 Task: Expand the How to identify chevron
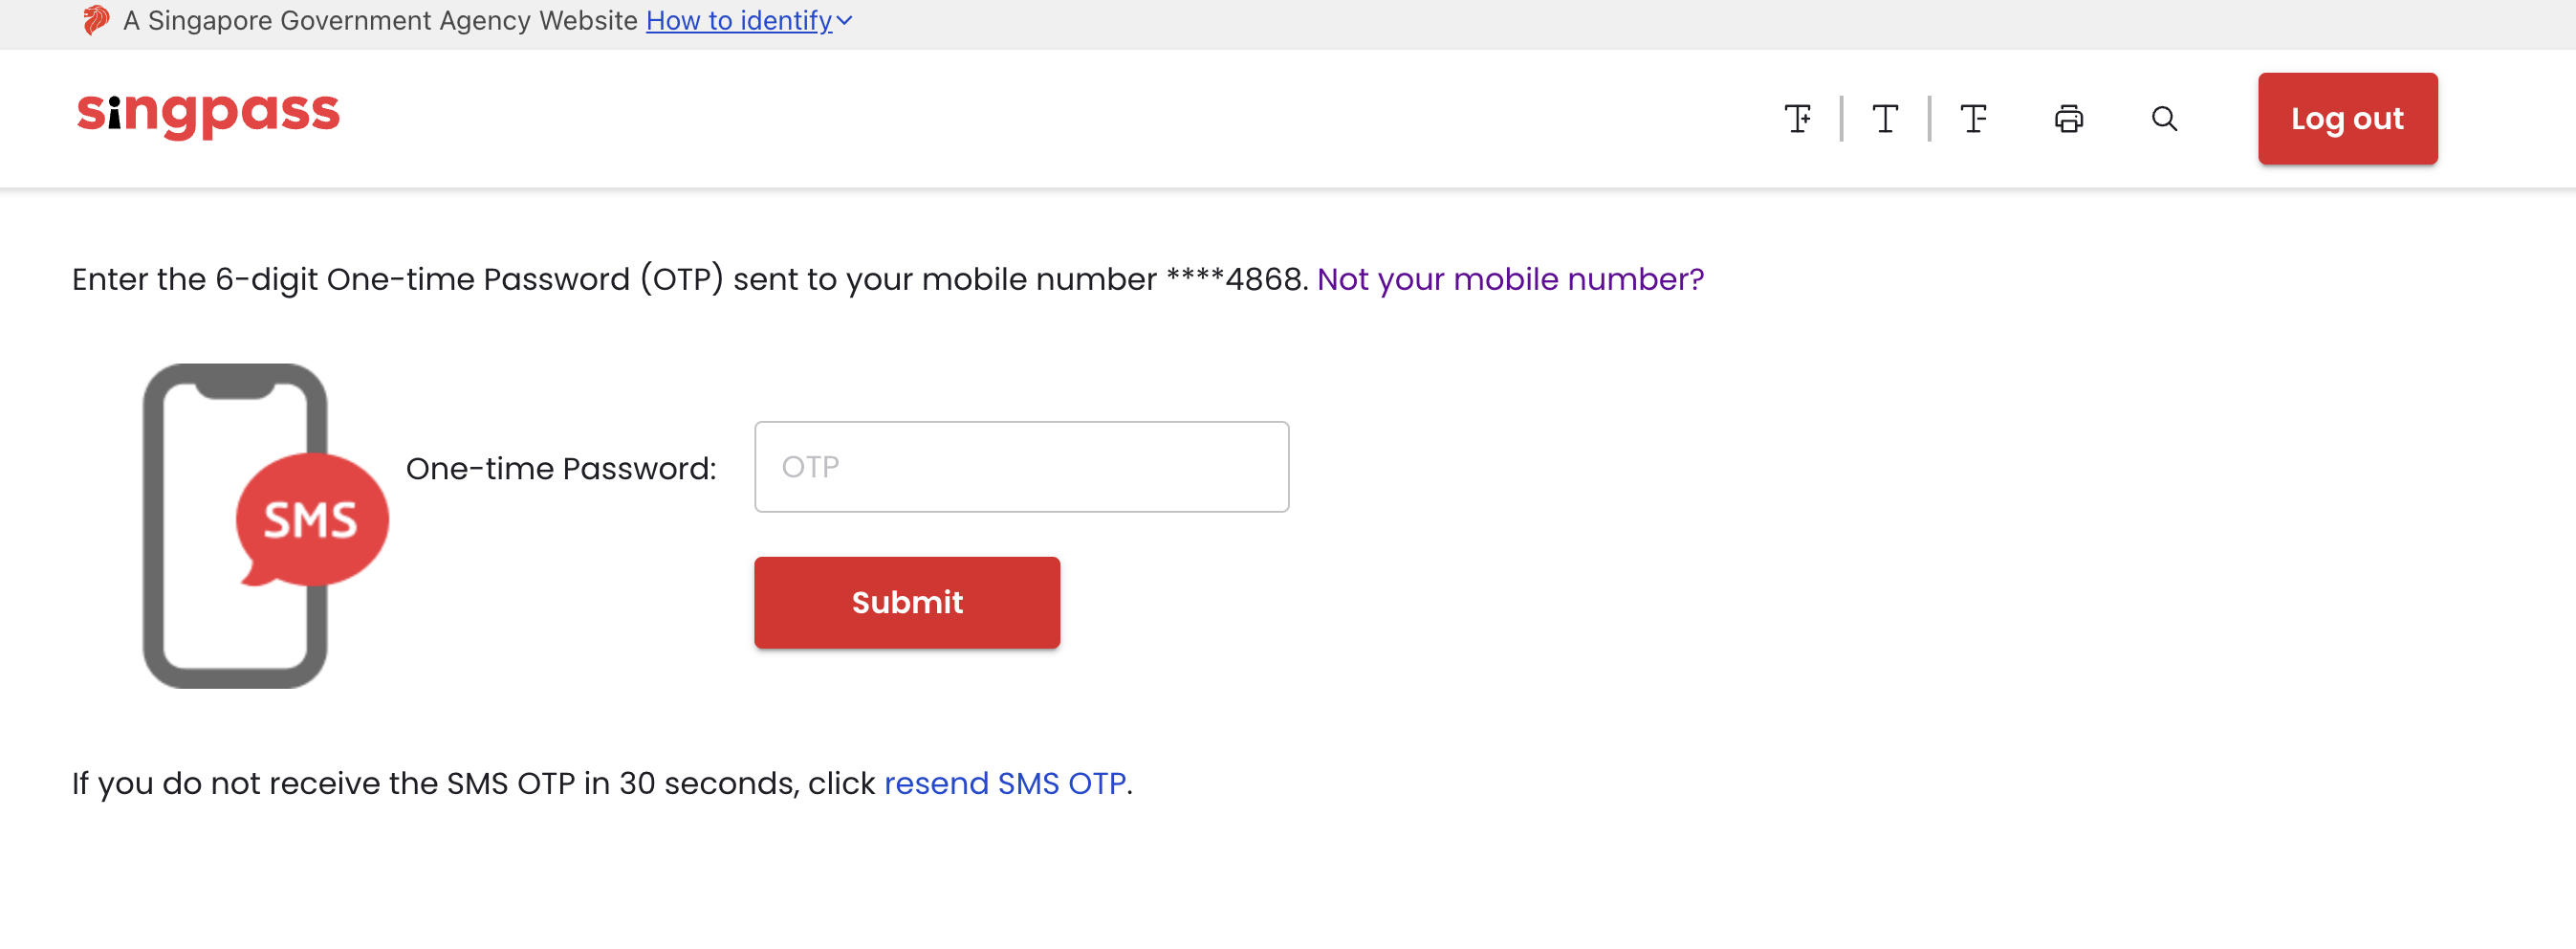845,21
